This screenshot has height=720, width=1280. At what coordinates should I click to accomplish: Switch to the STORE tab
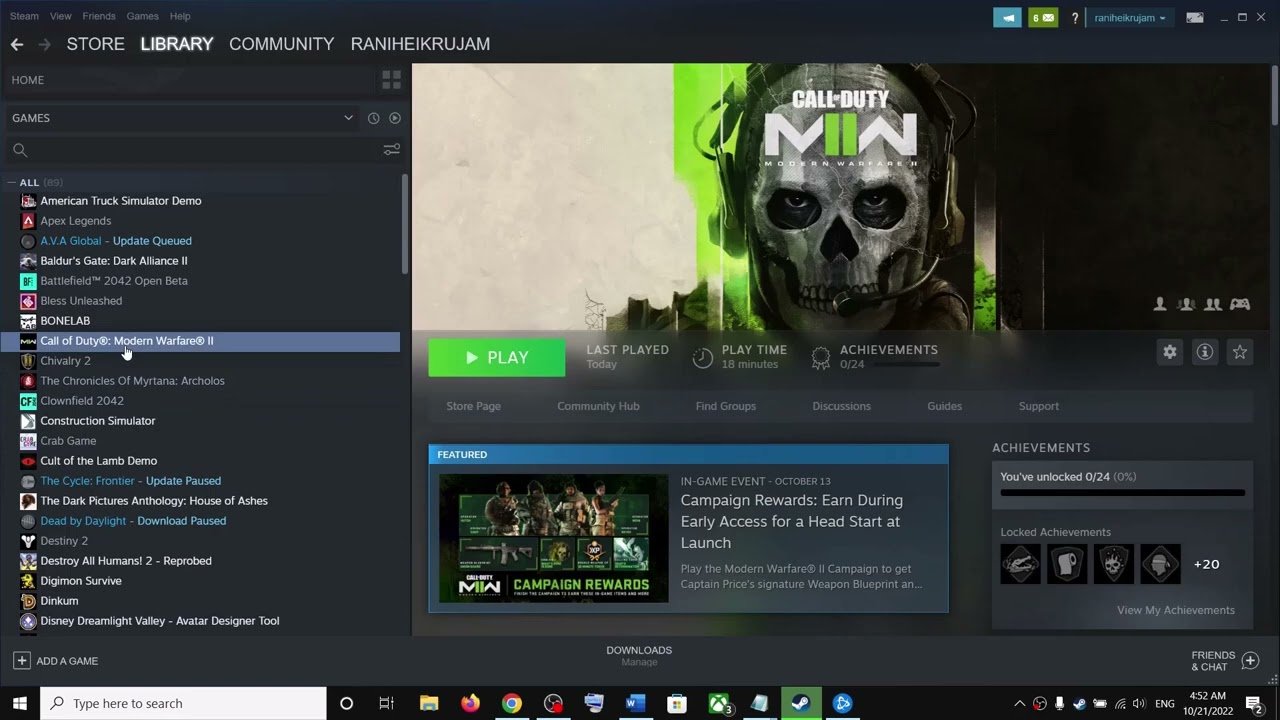pos(95,44)
